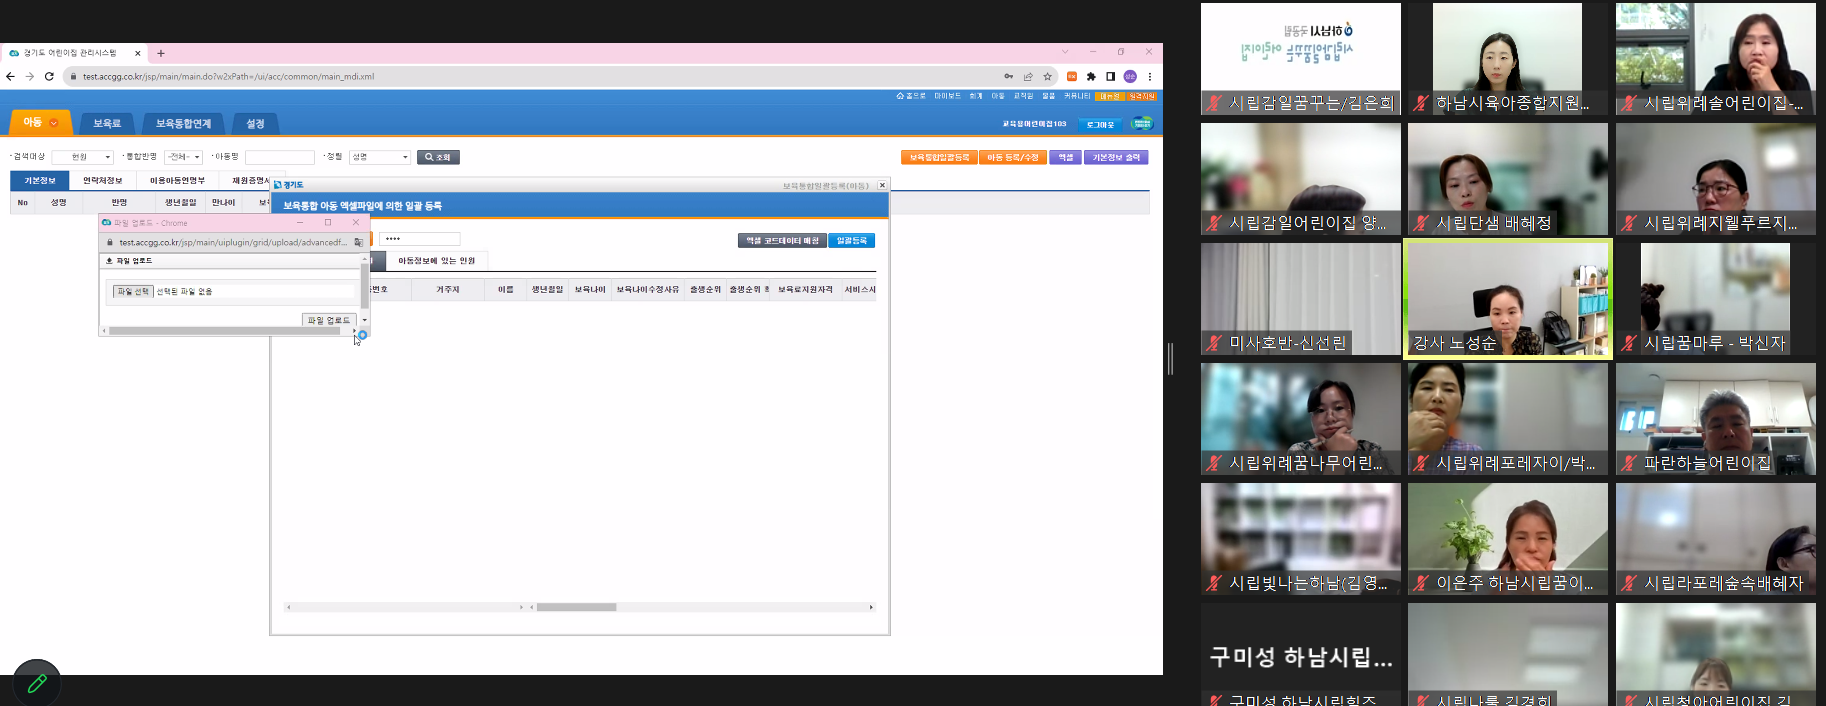1826x706 pixels.
Task: Close the 보육통합일괄등록(아동) dialog with X
Action: tap(882, 185)
